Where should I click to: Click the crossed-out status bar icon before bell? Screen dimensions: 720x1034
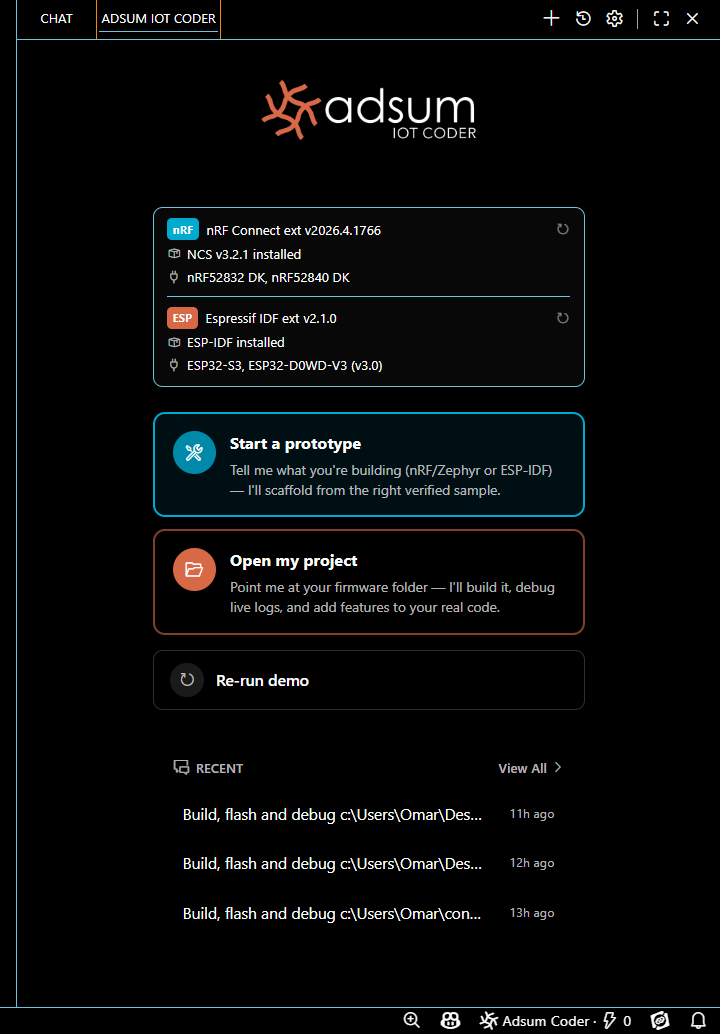pyautogui.click(x=660, y=1021)
